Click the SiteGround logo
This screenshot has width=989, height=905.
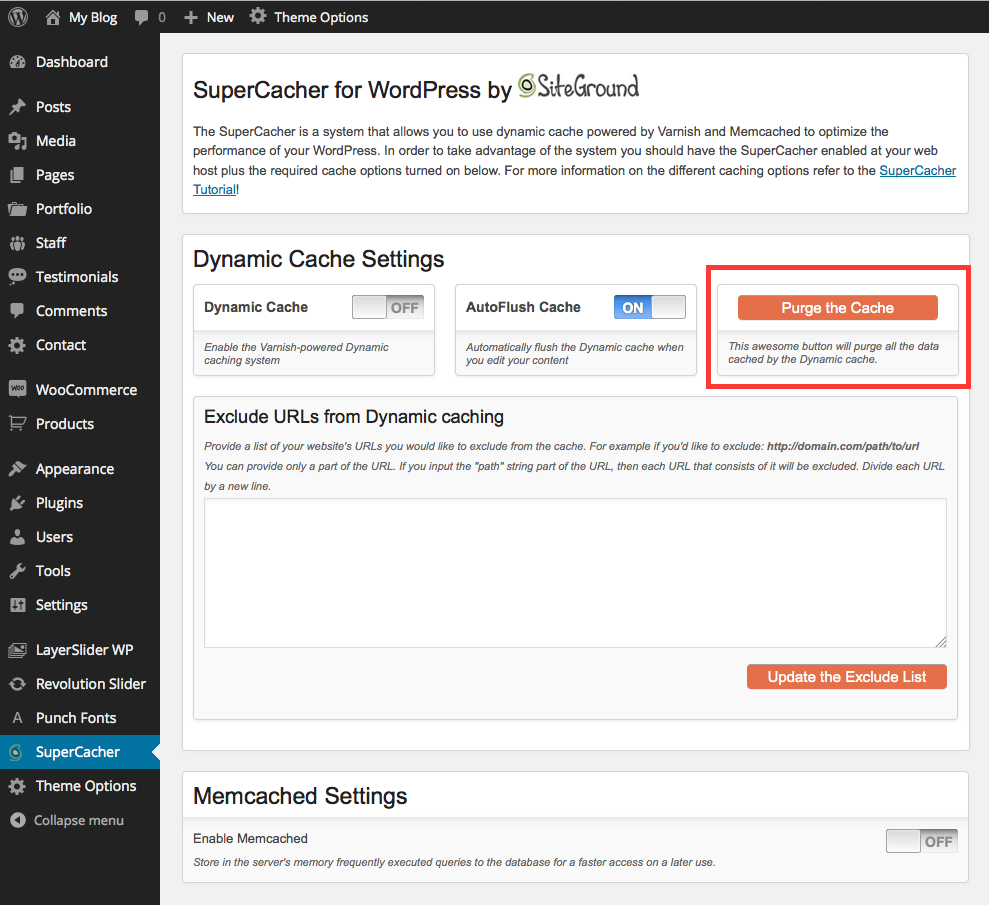pyautogui.click(x=578, y=86)
